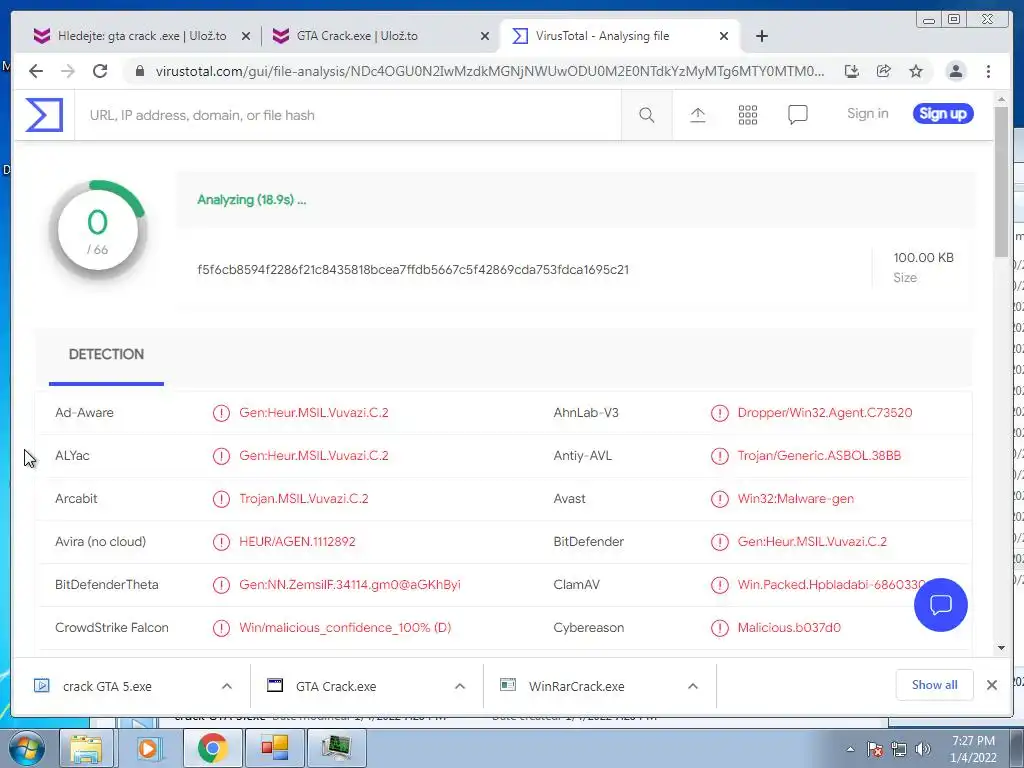Open the comments speech bubble icon
1024x768 pixels.
coord(797,115)
